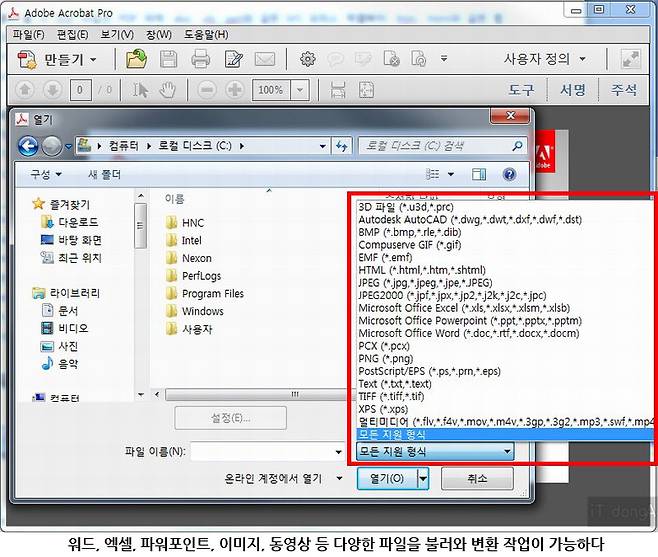The height and width of the screenshot is (557, 658).
Task: Click the 모든 지원 형식 file type combo box
Action: tap(435, 452)
